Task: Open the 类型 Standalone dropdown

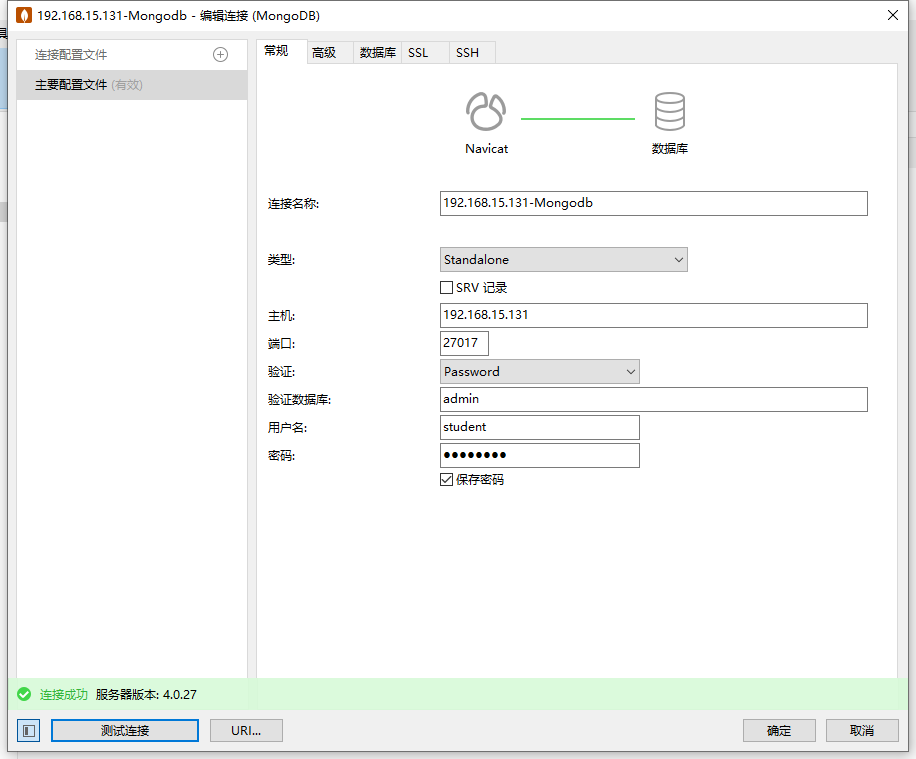Action: point(564,259)
